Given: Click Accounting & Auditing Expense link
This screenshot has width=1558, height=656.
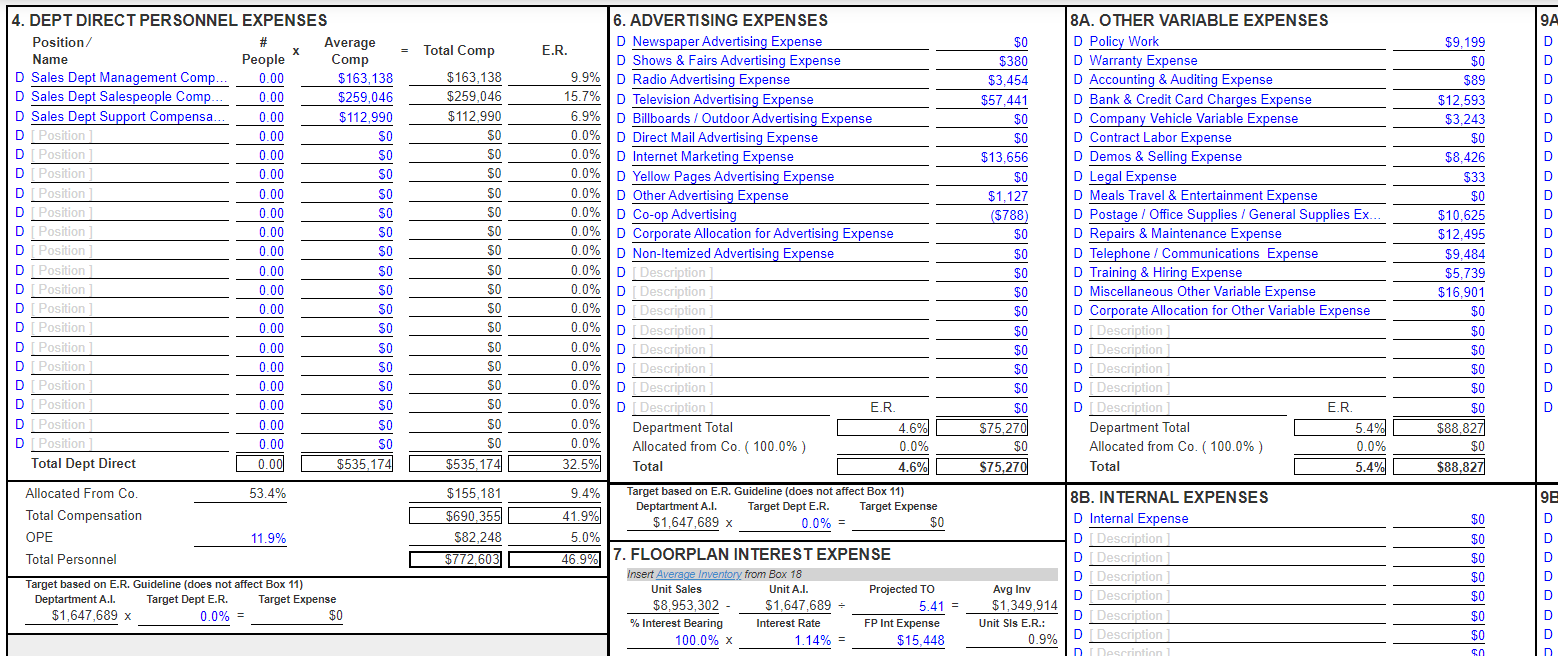Looking at the screenshot, I should pyautogui.click(x=1181, y=79).
